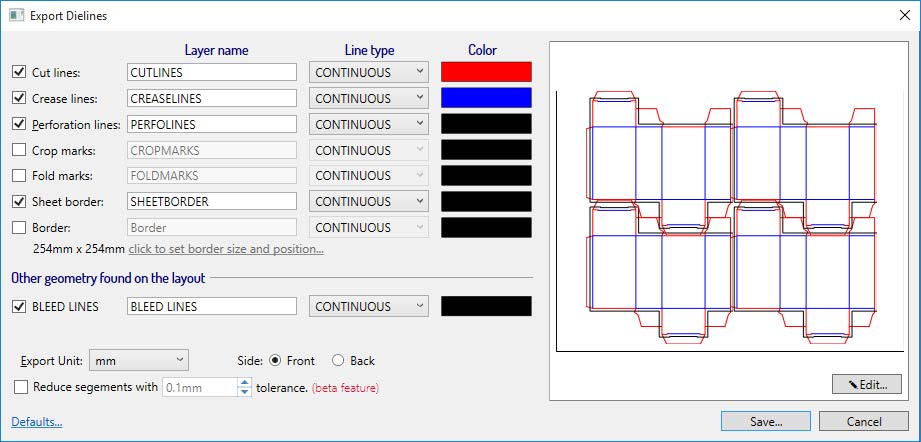Open Fold marks line type dropdown
The height and width of the screenshot is (442, 921).
[369, 176]
